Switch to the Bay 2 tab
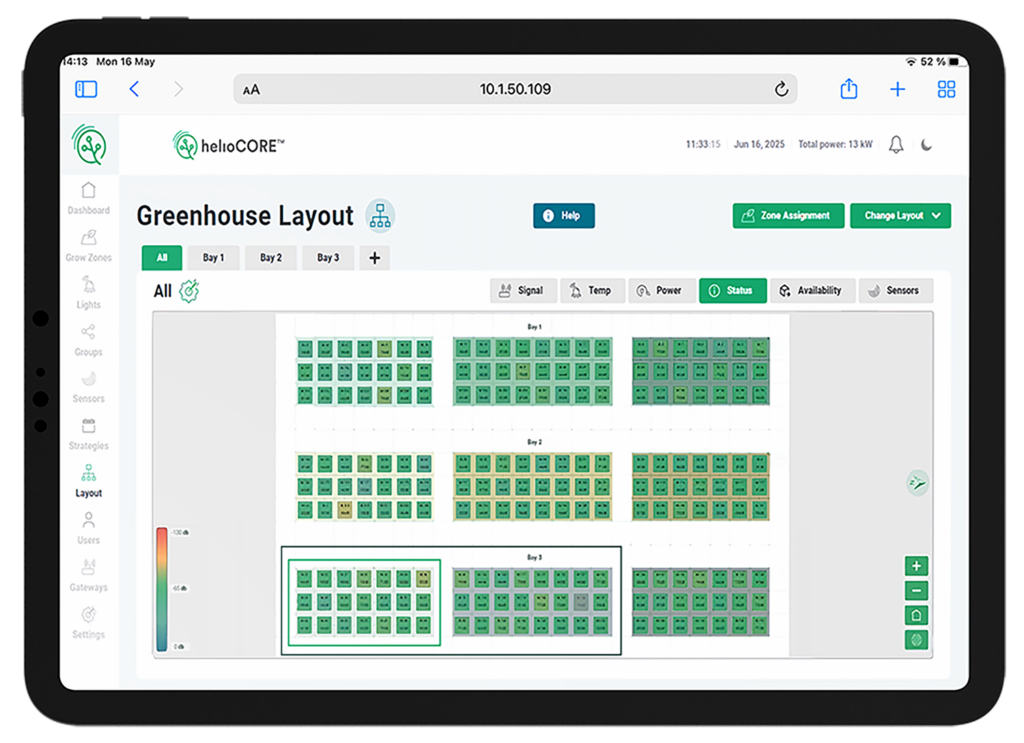The height and width of the screenshot is (743, 1024). click(271, 258)
